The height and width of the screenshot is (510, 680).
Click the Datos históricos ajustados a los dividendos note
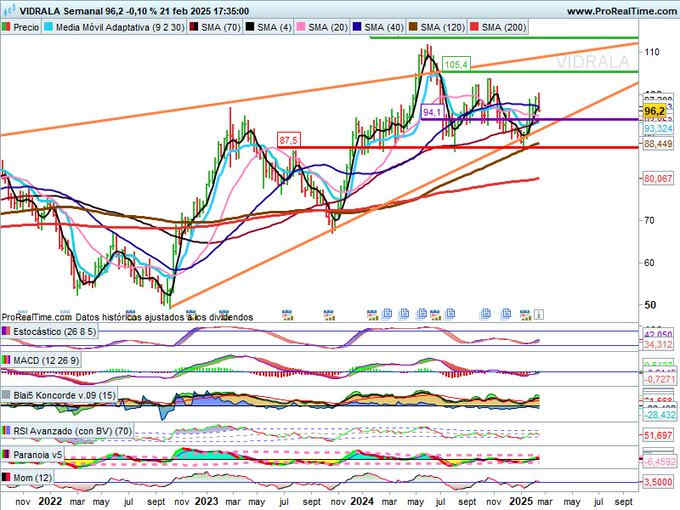[164, 317]
